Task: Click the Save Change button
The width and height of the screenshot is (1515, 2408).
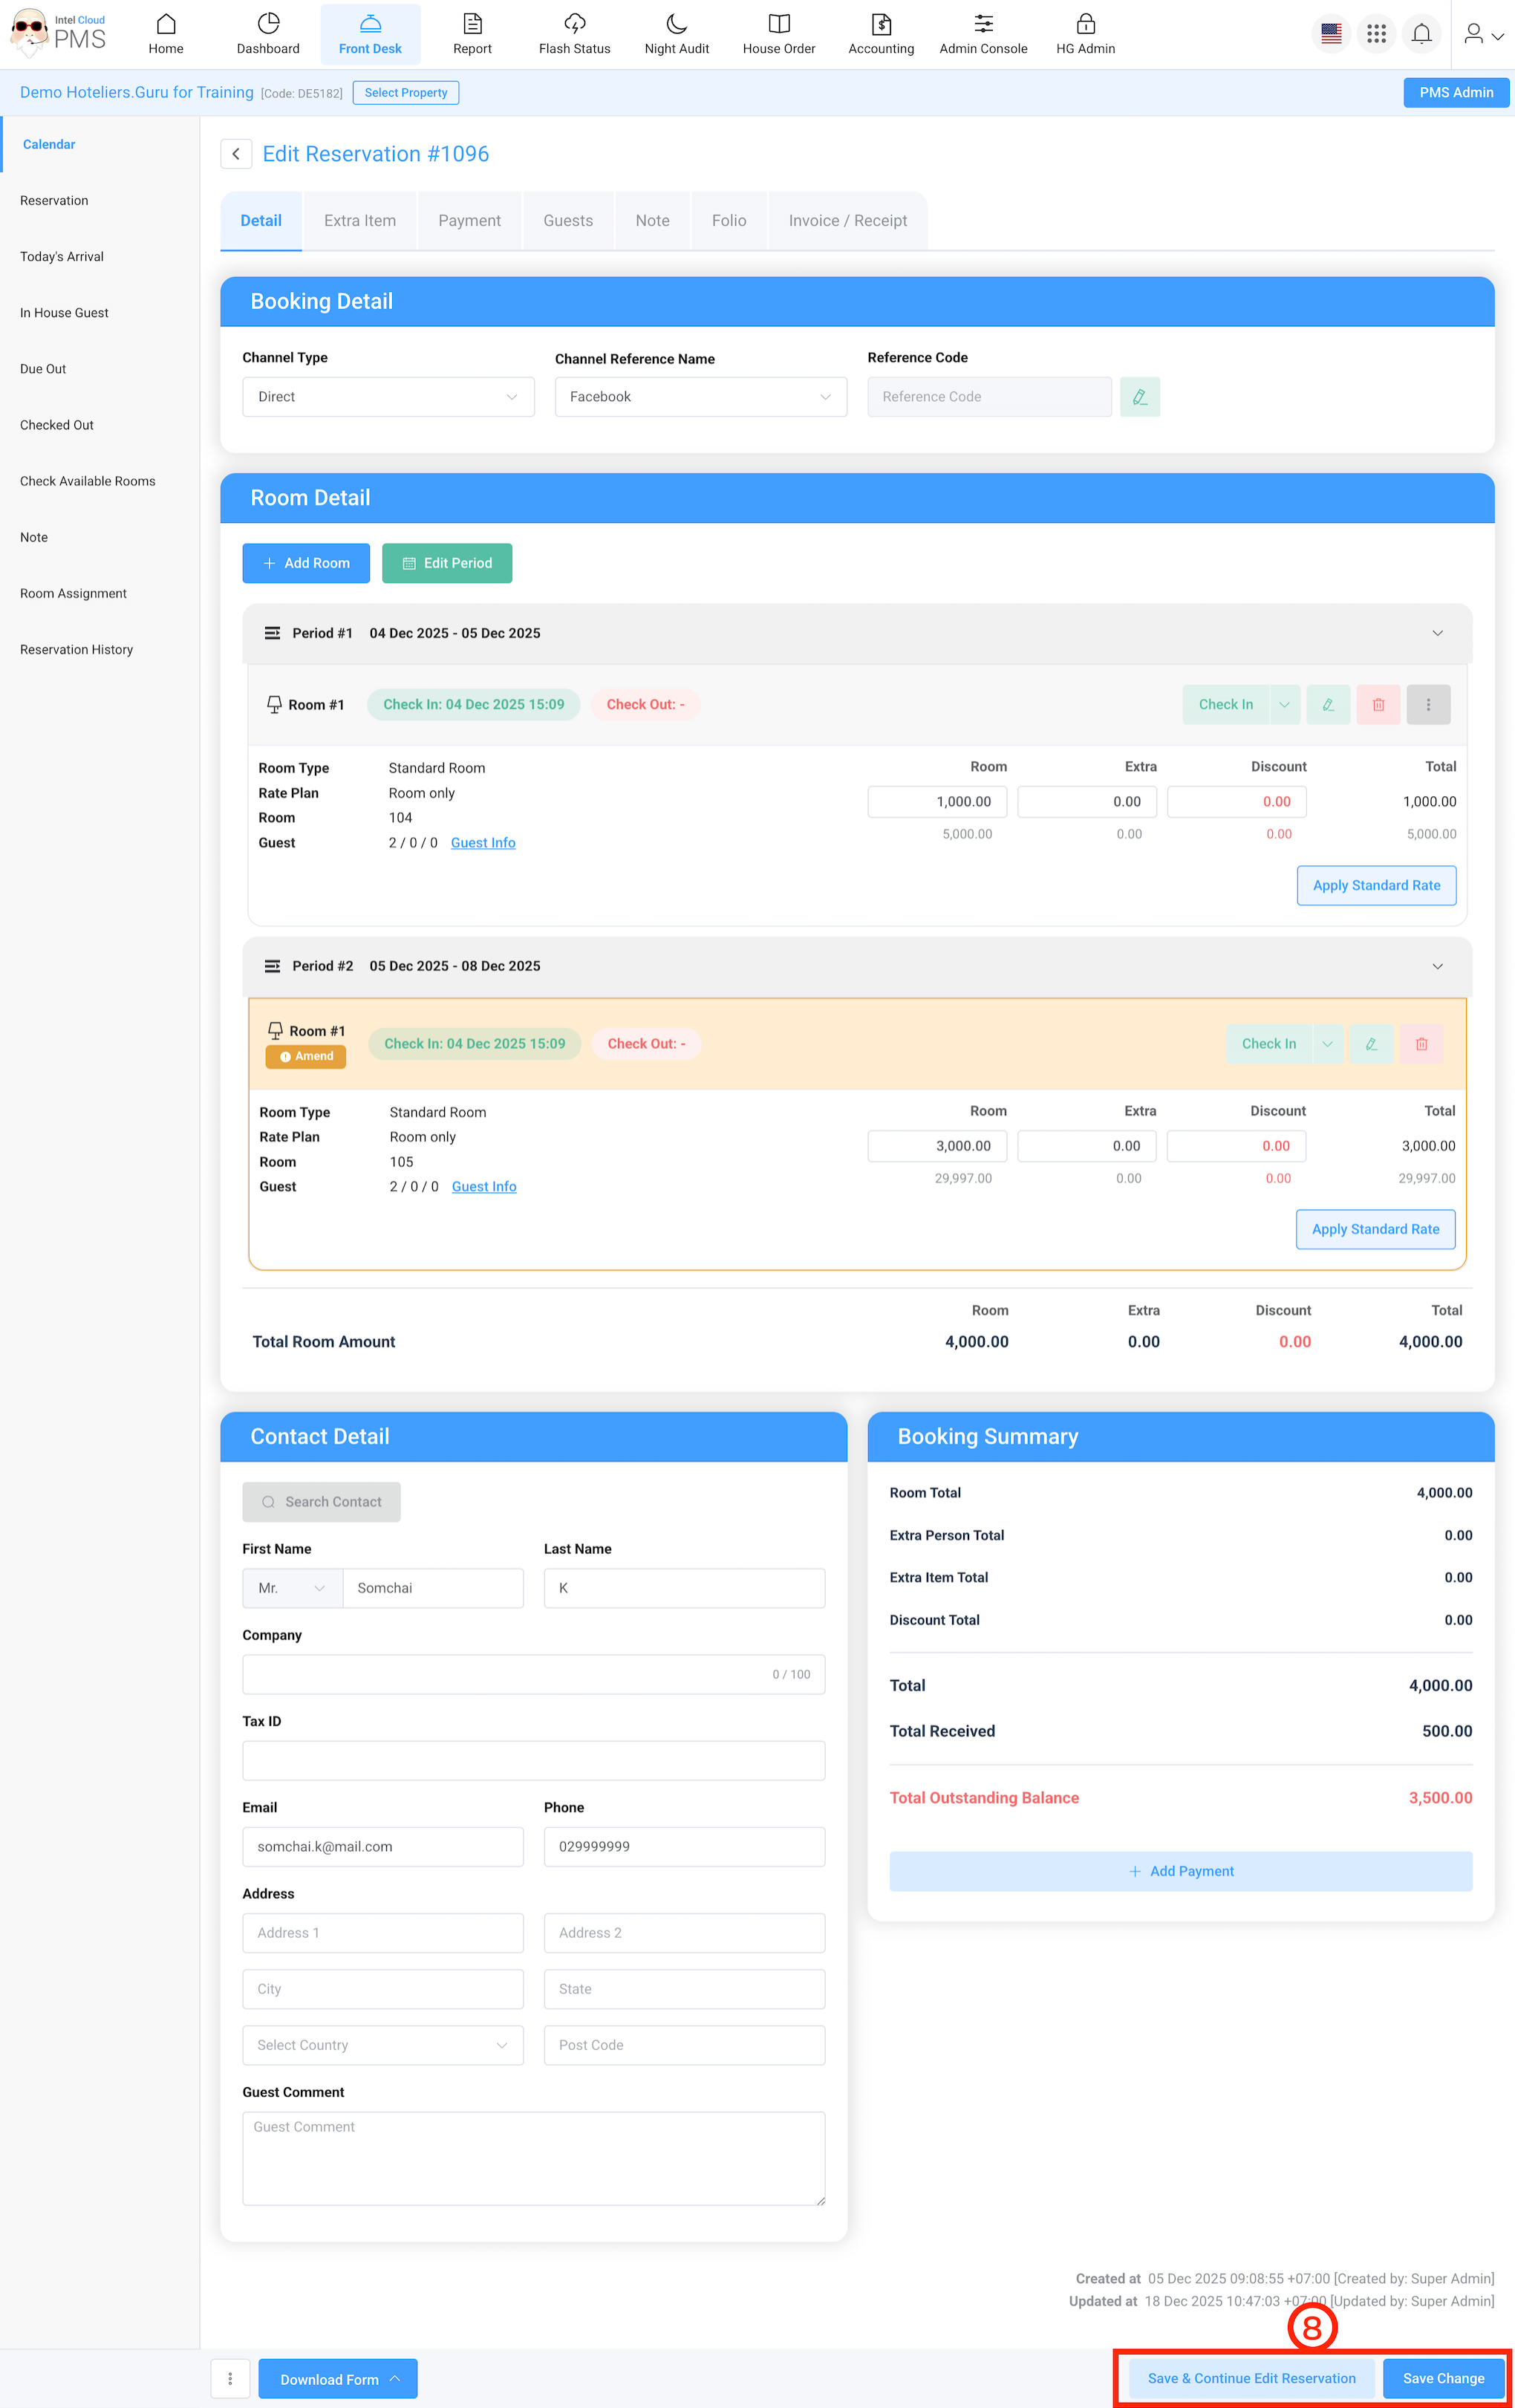Action: (x=1443, y=2378)
